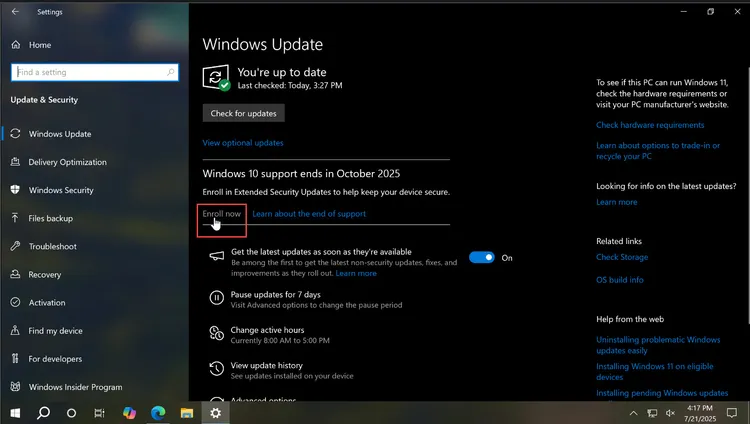The image size is (750, 424).
Task: Open Windows Insider Program icon
Action: tap(15, 387)
